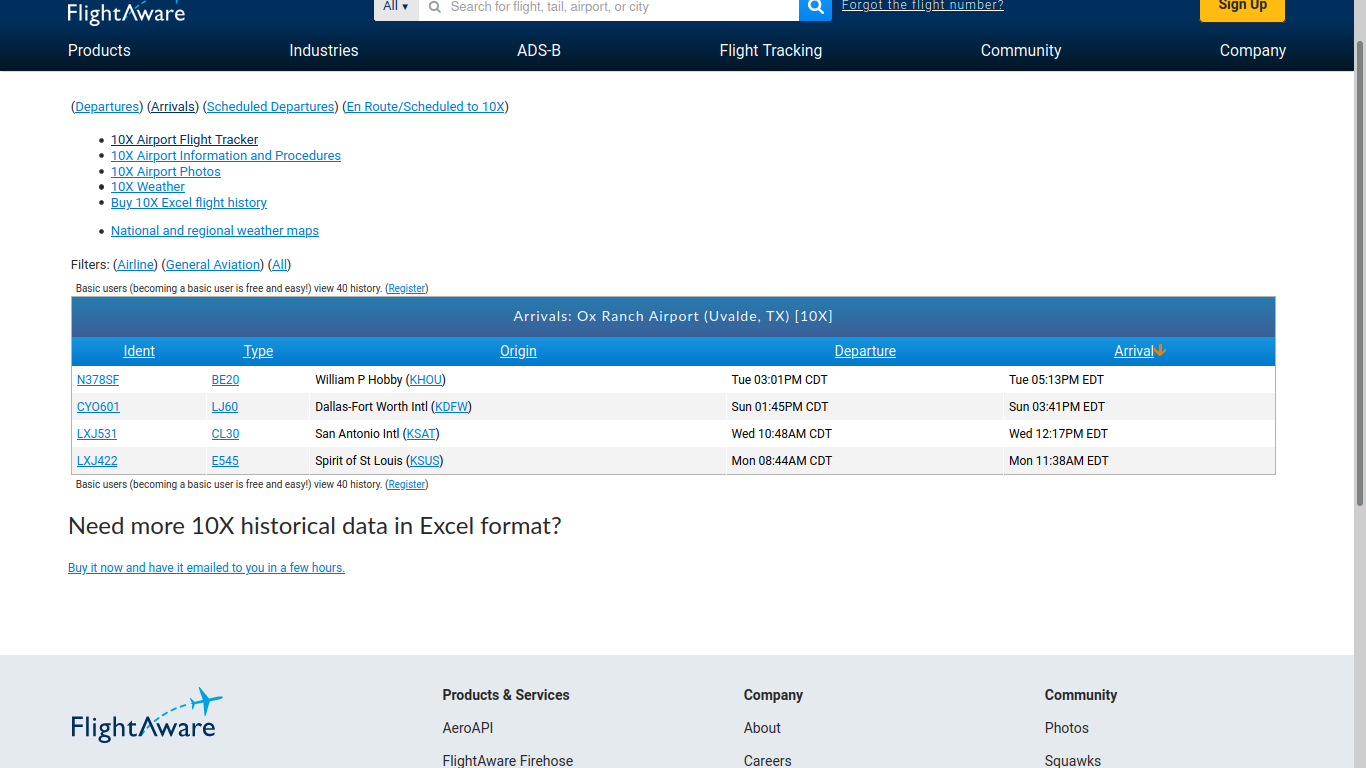Open the 10X Weather link

148,187
